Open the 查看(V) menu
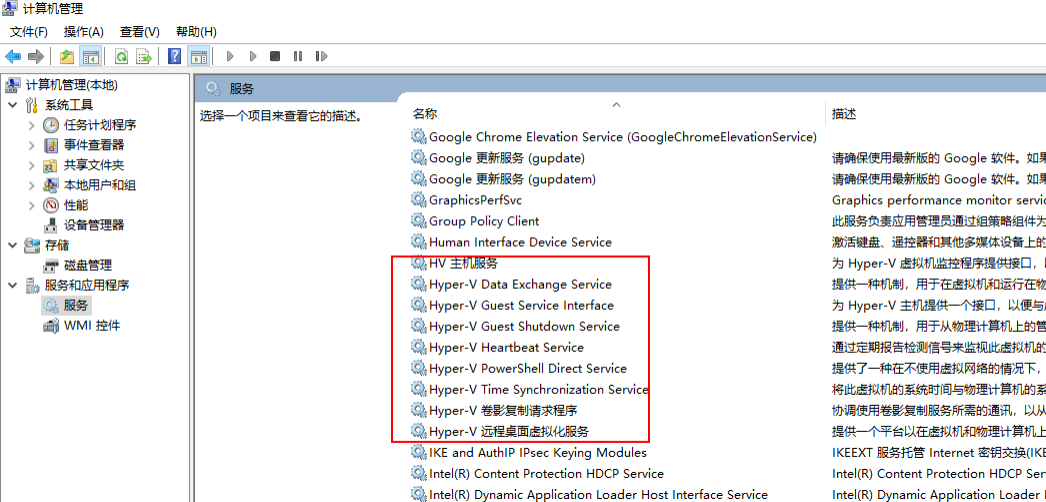Image resolution: width=1046 pixels, height=502 pixels. pos(139,31)
